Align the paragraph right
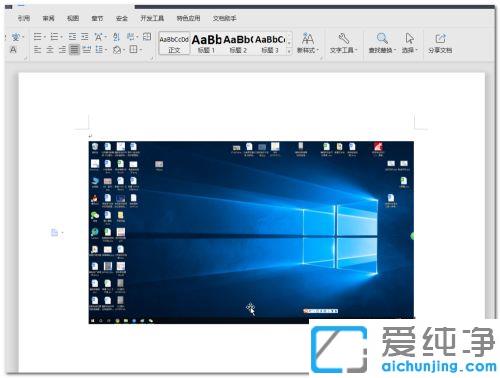This screenshot has height=378, width=500. [62, 50]
